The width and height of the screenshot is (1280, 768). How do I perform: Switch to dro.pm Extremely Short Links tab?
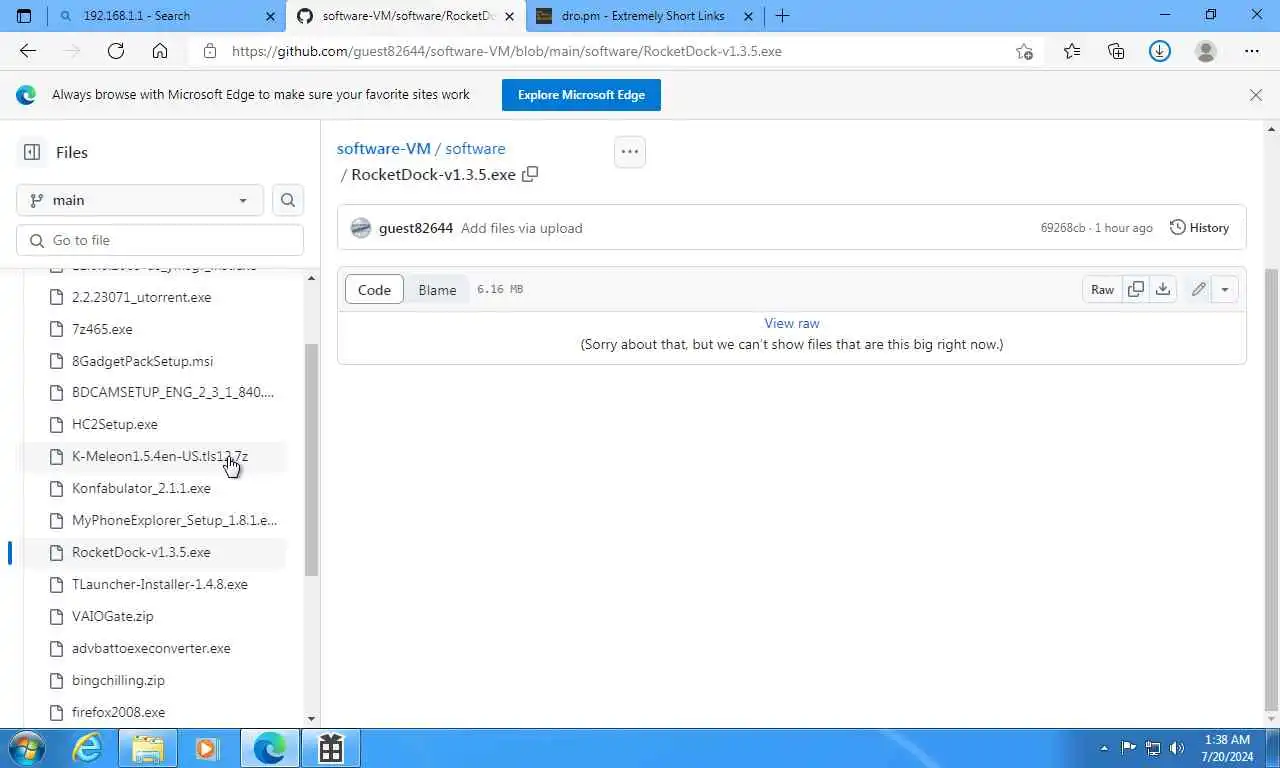[x=644, y=16]
